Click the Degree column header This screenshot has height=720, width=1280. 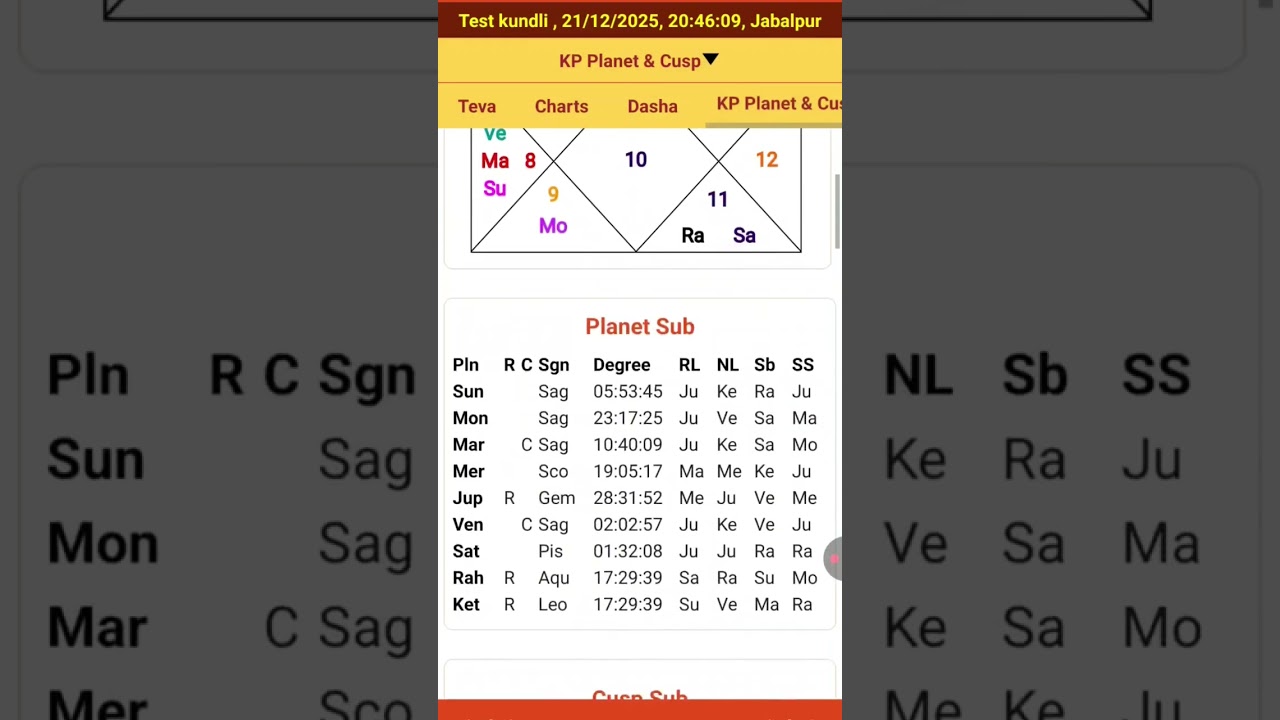point(622,365)
